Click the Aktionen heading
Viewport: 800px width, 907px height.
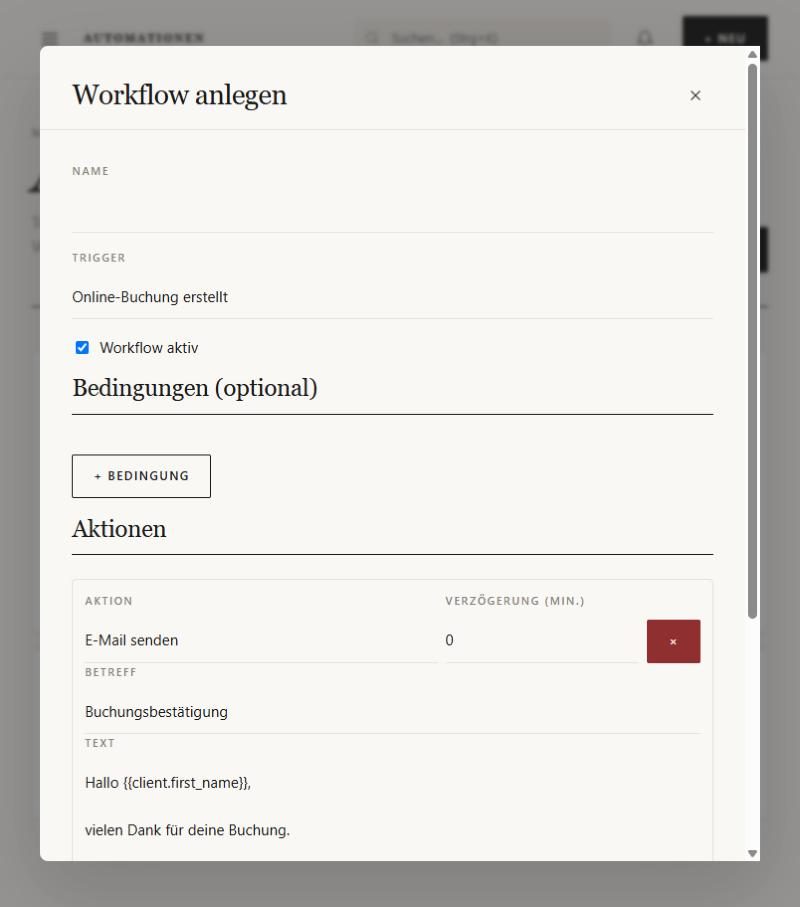point(119,529)
